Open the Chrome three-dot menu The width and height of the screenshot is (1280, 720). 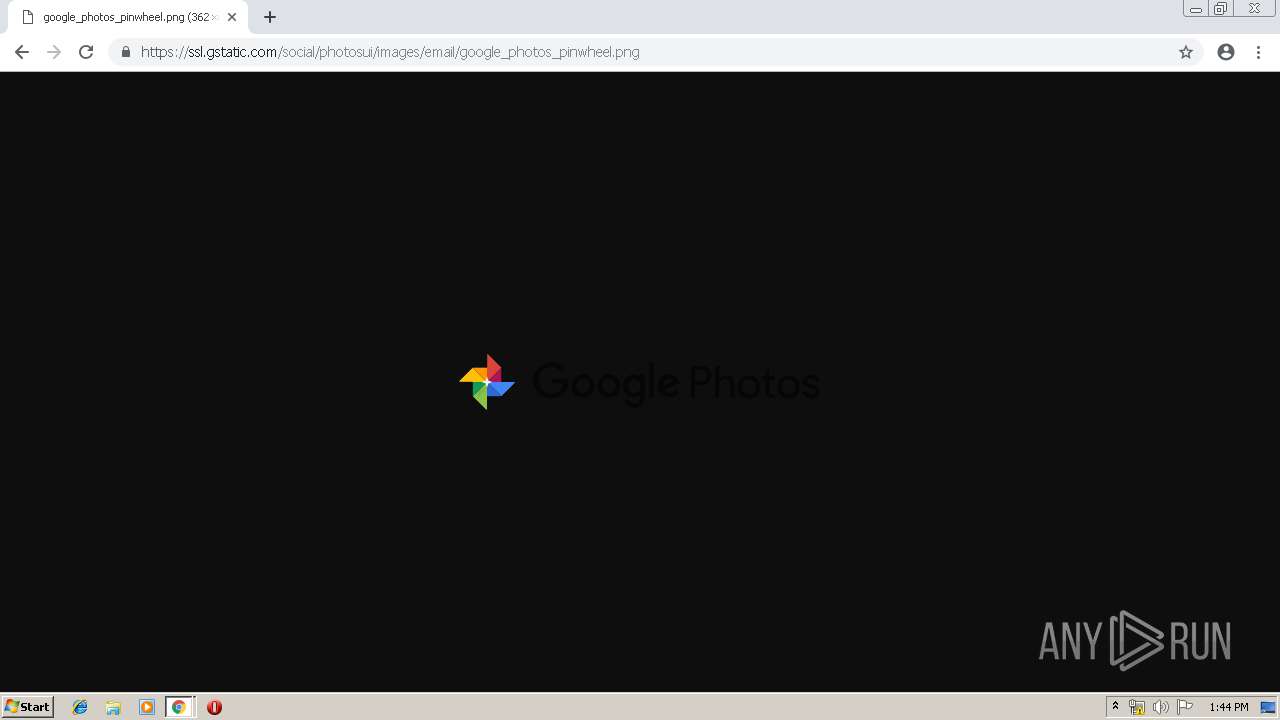click(1258, 52)
